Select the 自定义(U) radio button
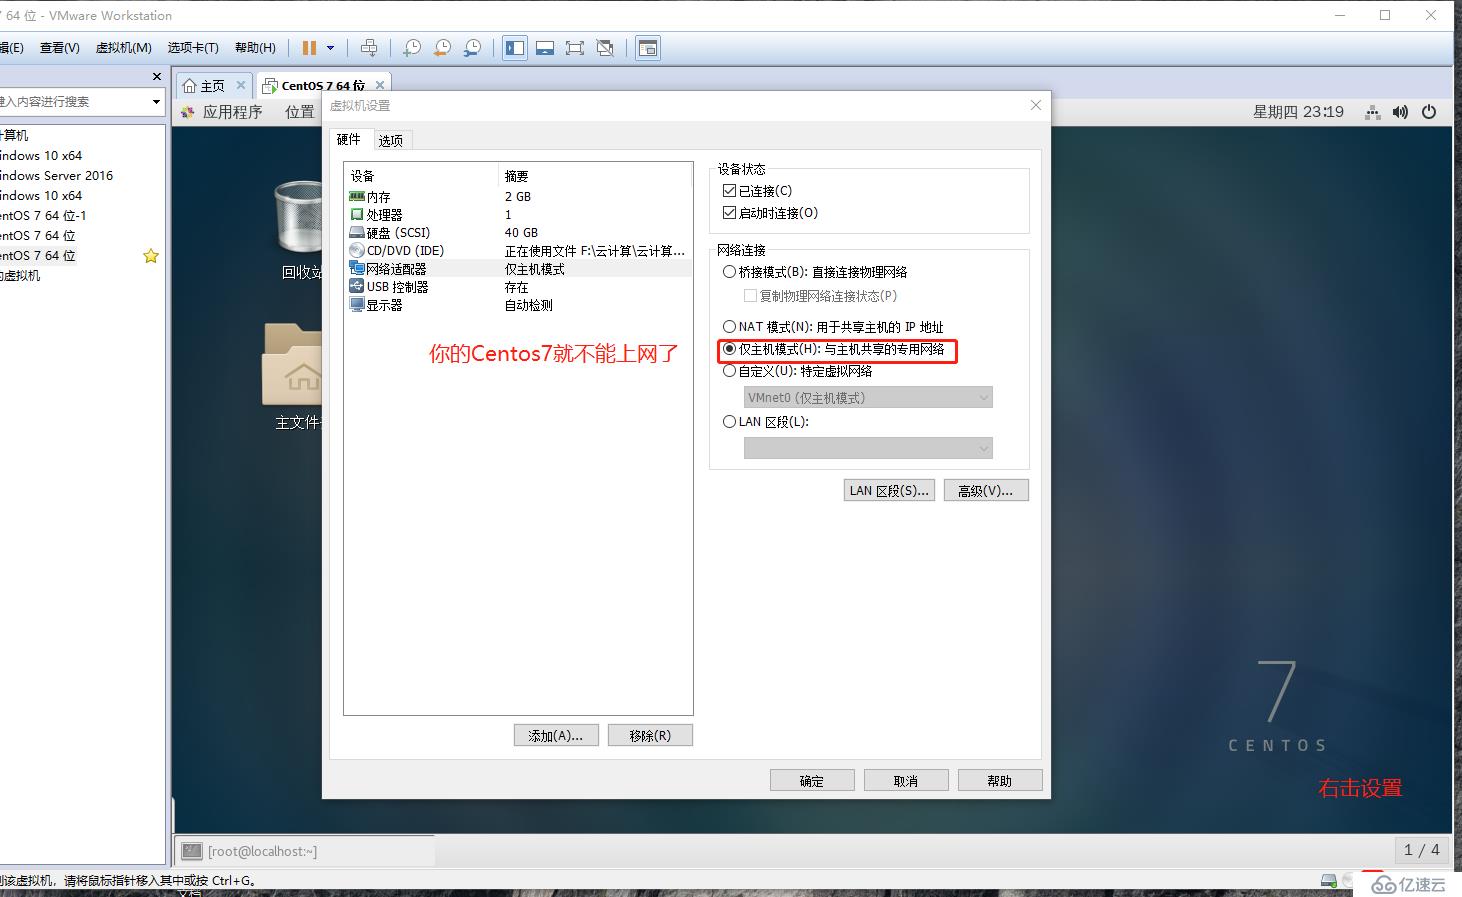1462x897 pixels. (x=729, y=371)
